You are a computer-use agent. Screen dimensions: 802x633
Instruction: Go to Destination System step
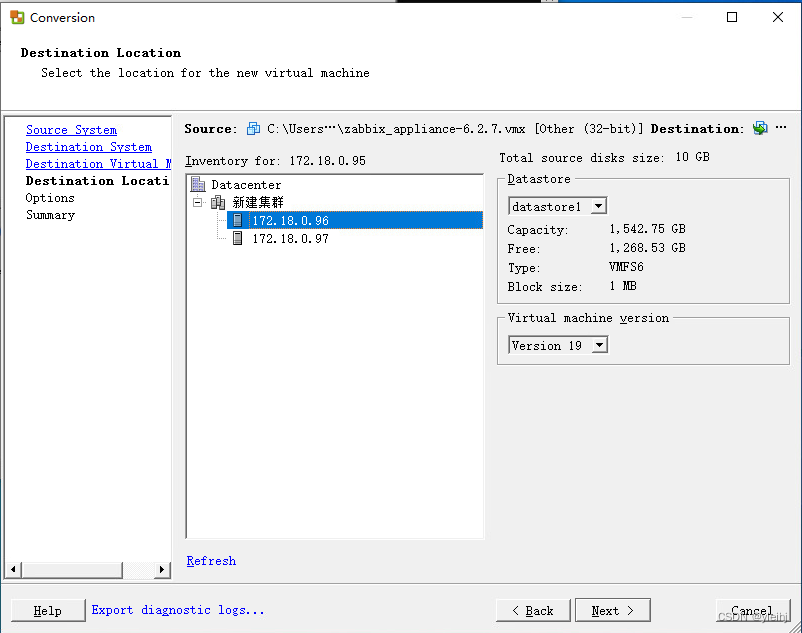click(x=88, y=147)
